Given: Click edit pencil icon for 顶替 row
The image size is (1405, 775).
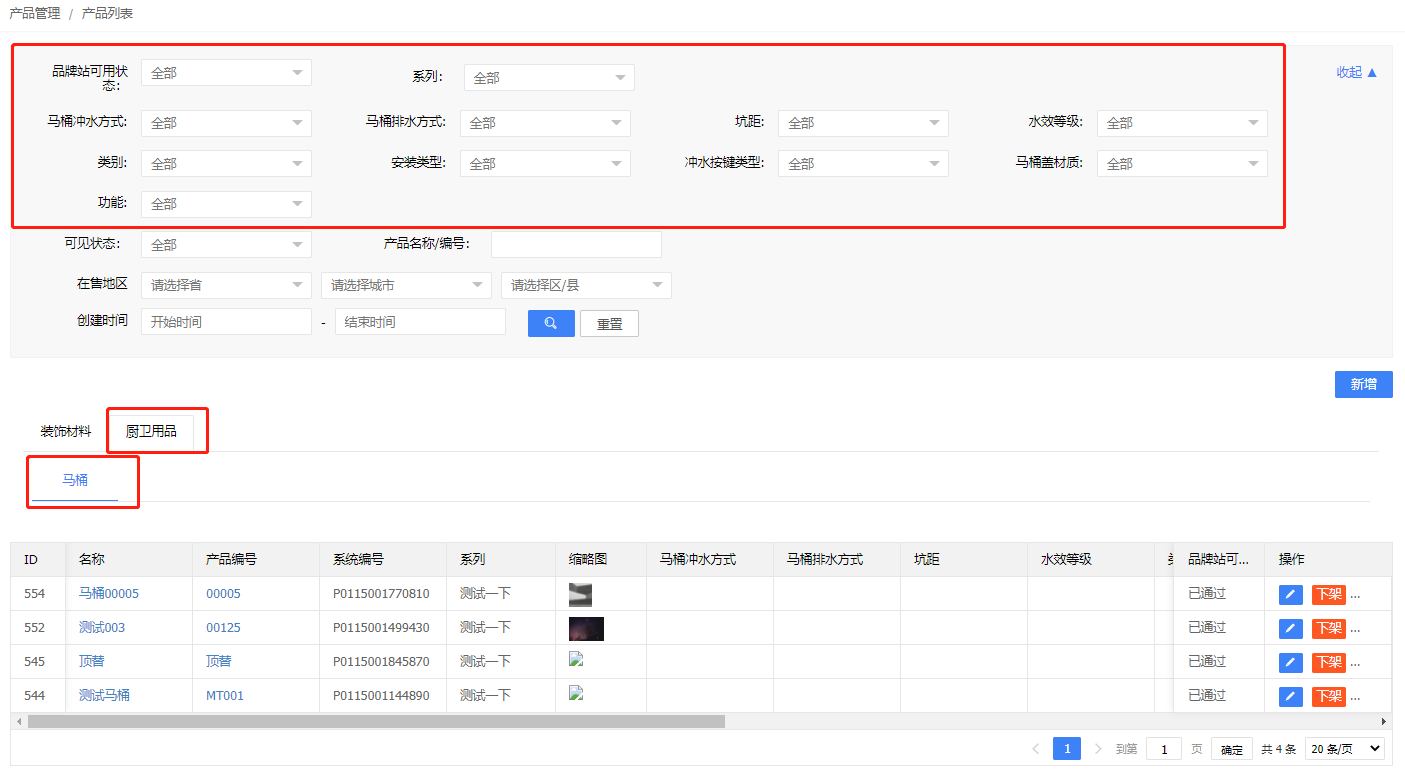Looking at the screenshot, I should 1290,663.
